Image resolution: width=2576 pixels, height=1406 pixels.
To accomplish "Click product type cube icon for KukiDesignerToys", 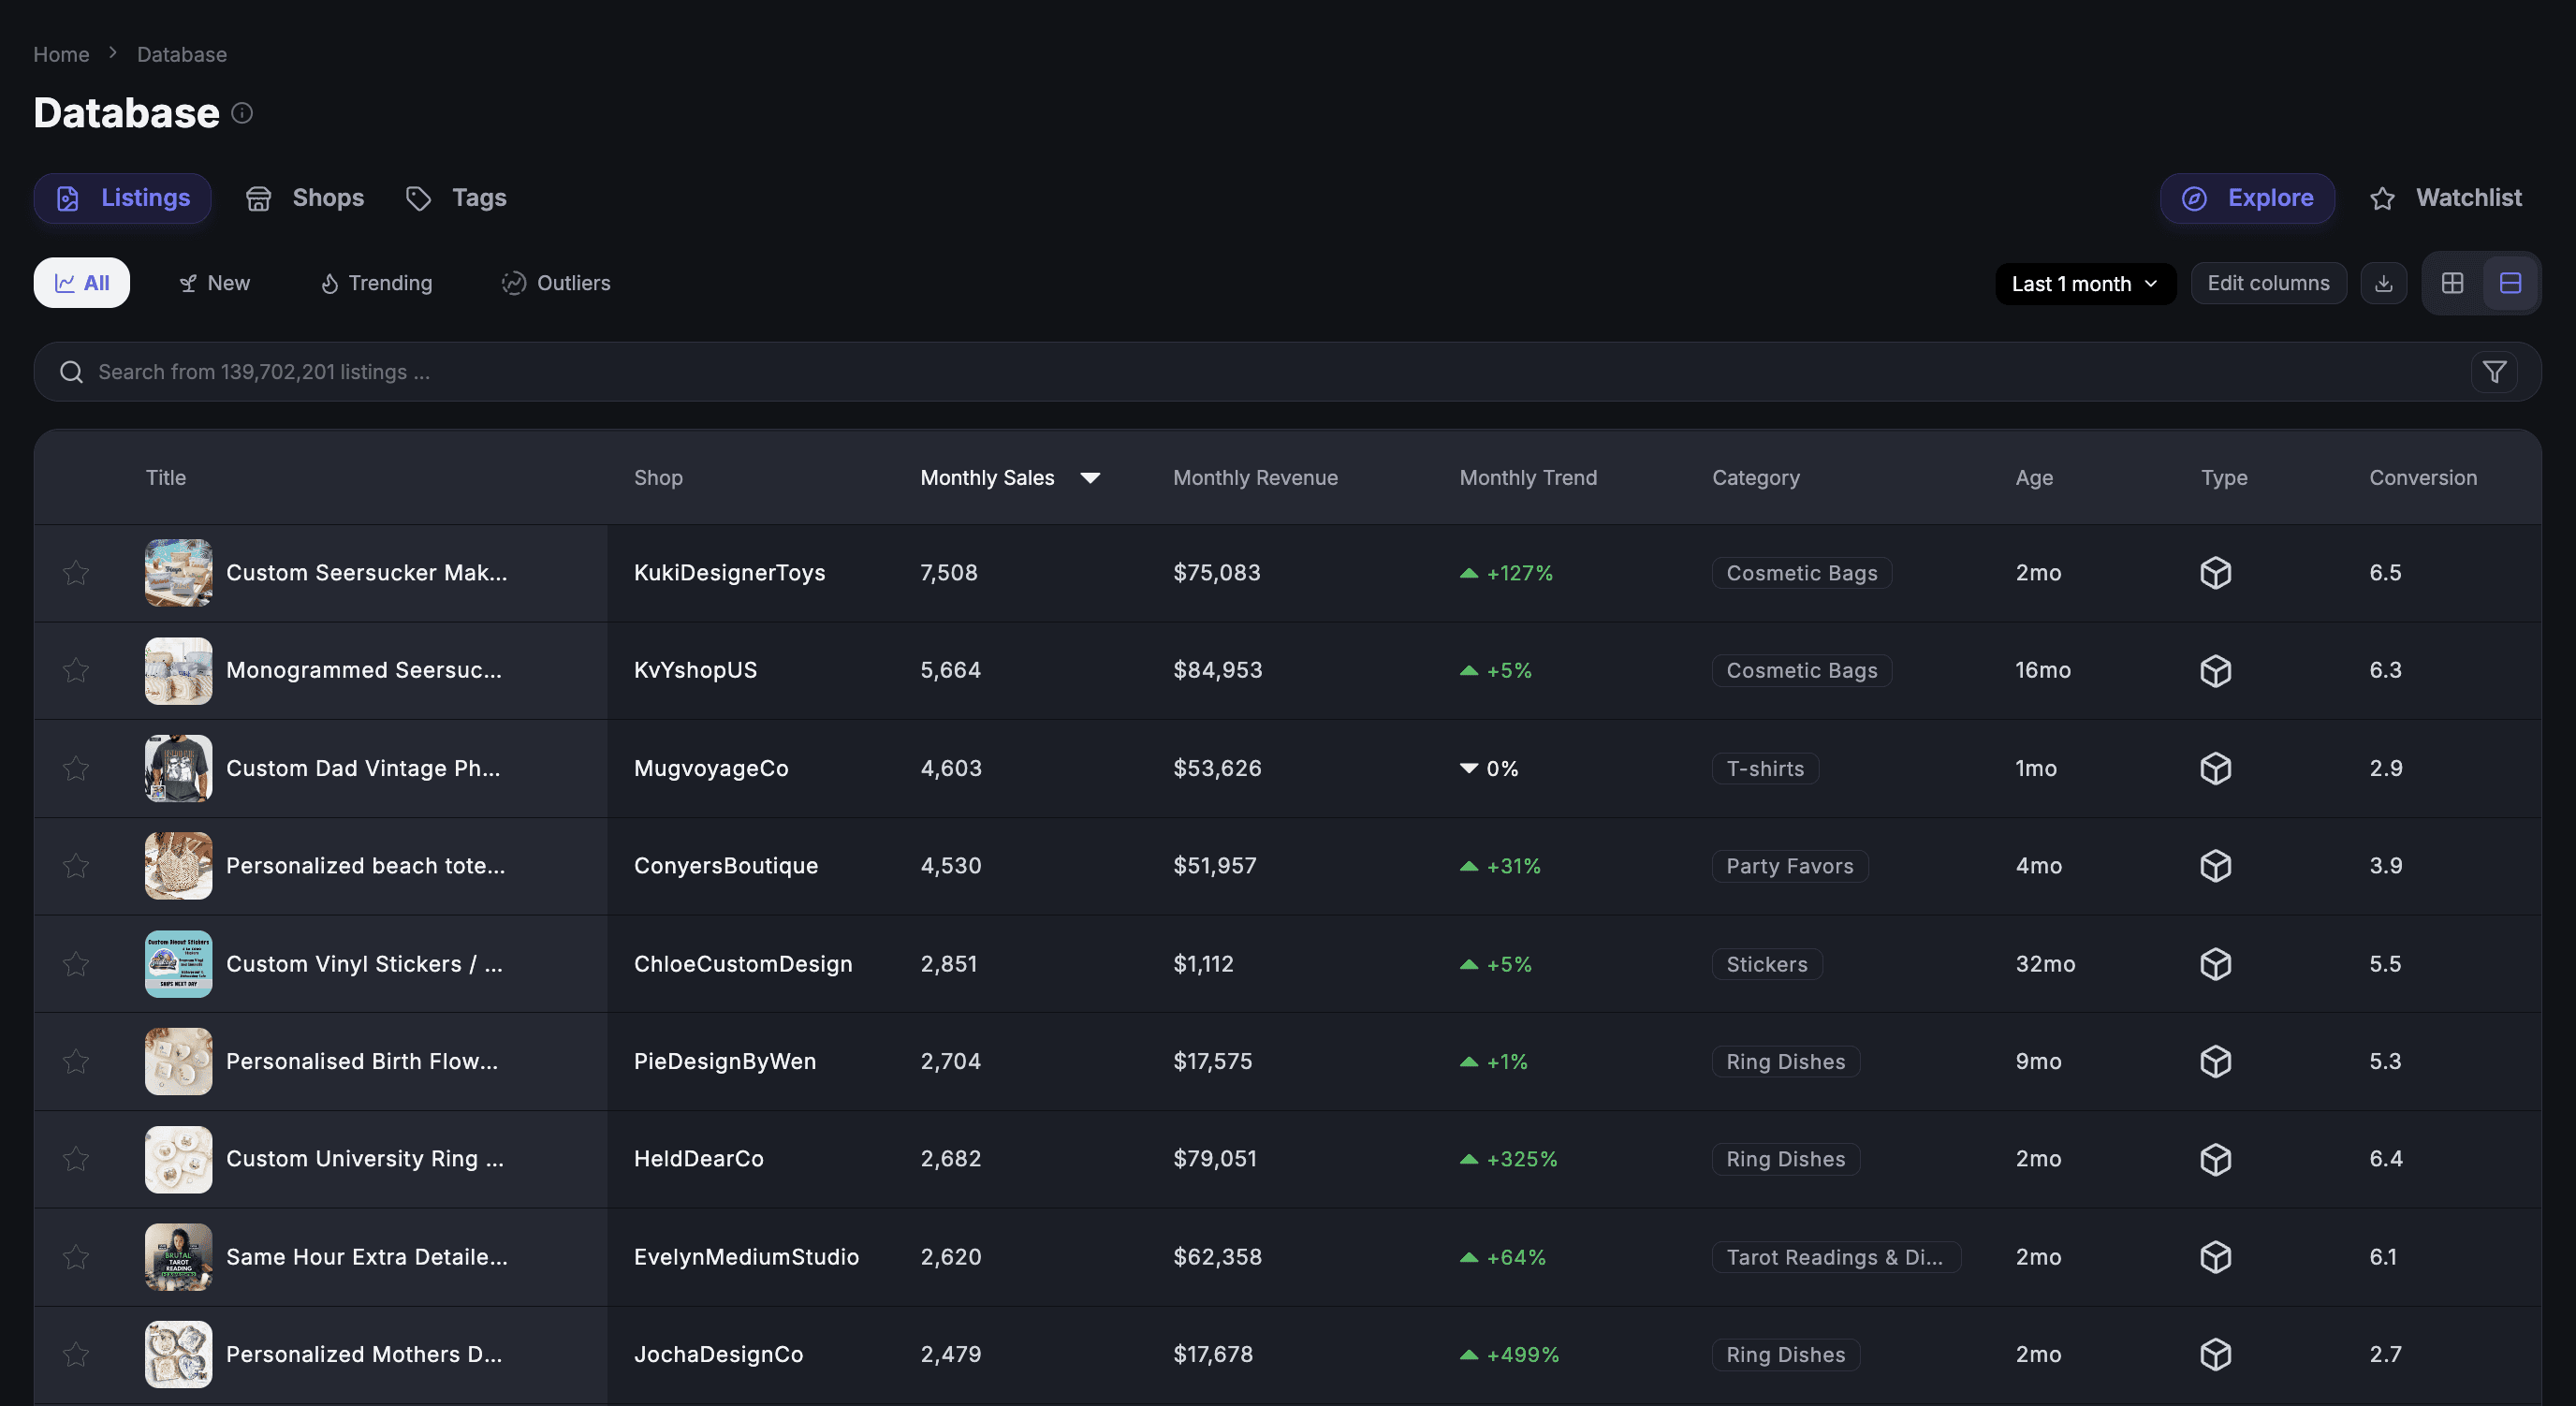I will tap(2215, 573).
